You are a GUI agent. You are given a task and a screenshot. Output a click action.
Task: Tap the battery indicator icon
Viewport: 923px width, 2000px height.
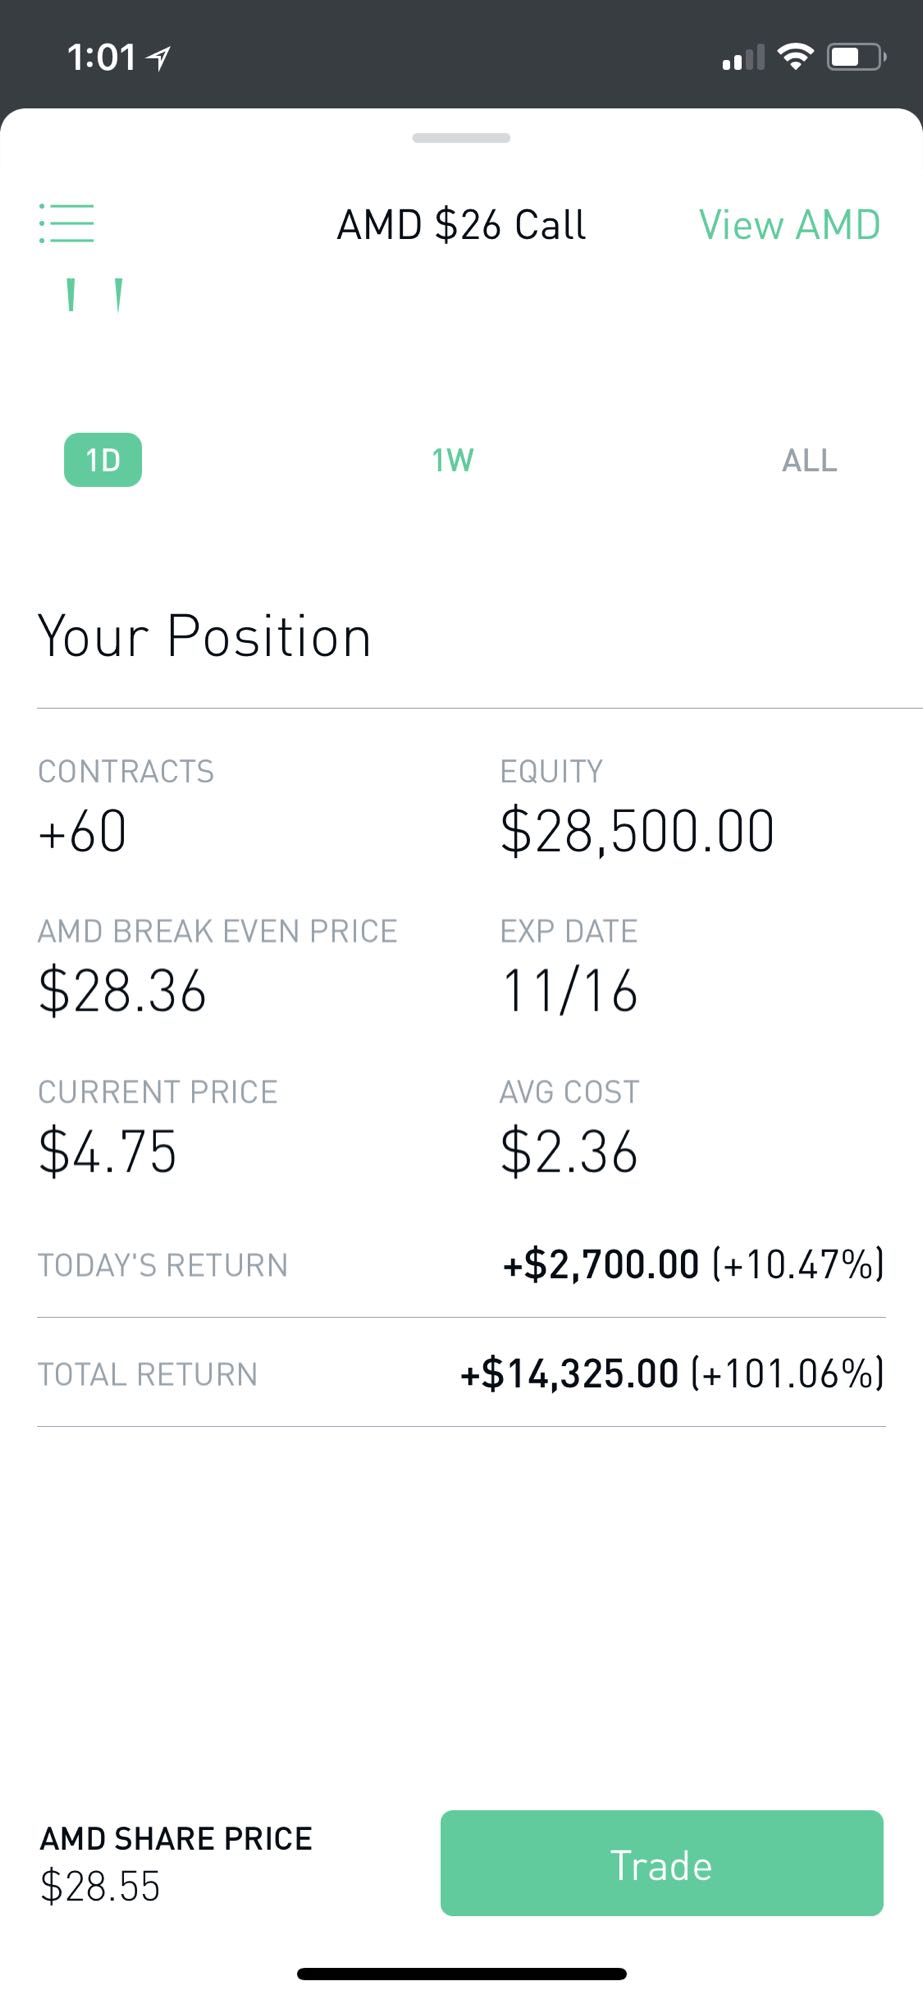[x=855, y=57]
